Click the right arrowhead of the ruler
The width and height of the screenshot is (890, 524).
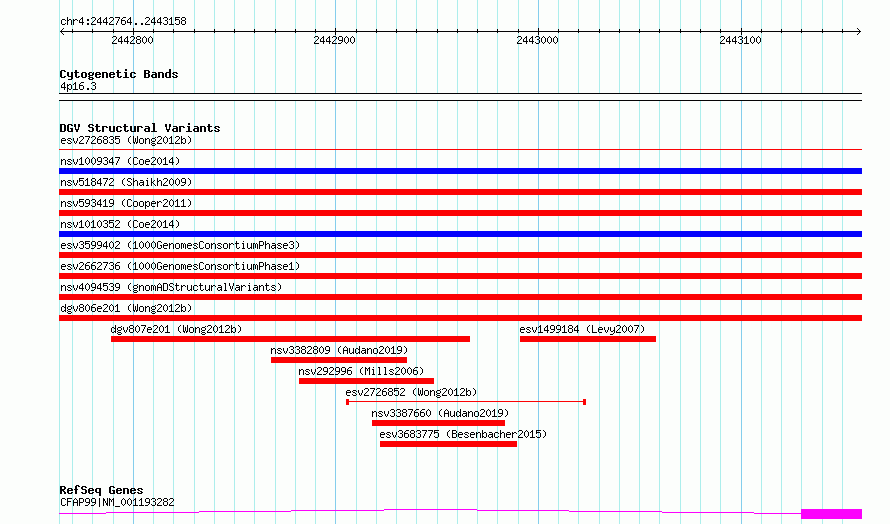point(858,32)
